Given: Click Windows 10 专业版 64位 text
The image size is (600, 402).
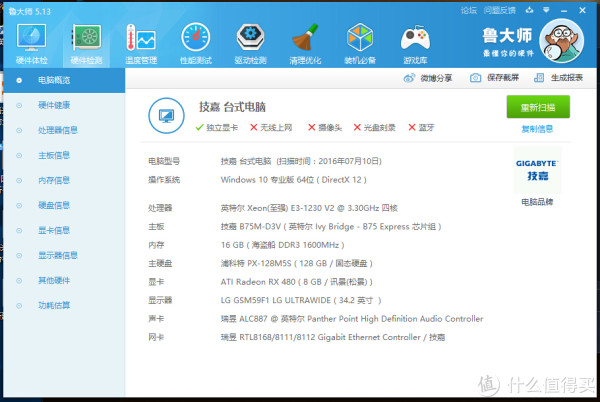Looking at the screenshot, I should [x=293, y=180].
